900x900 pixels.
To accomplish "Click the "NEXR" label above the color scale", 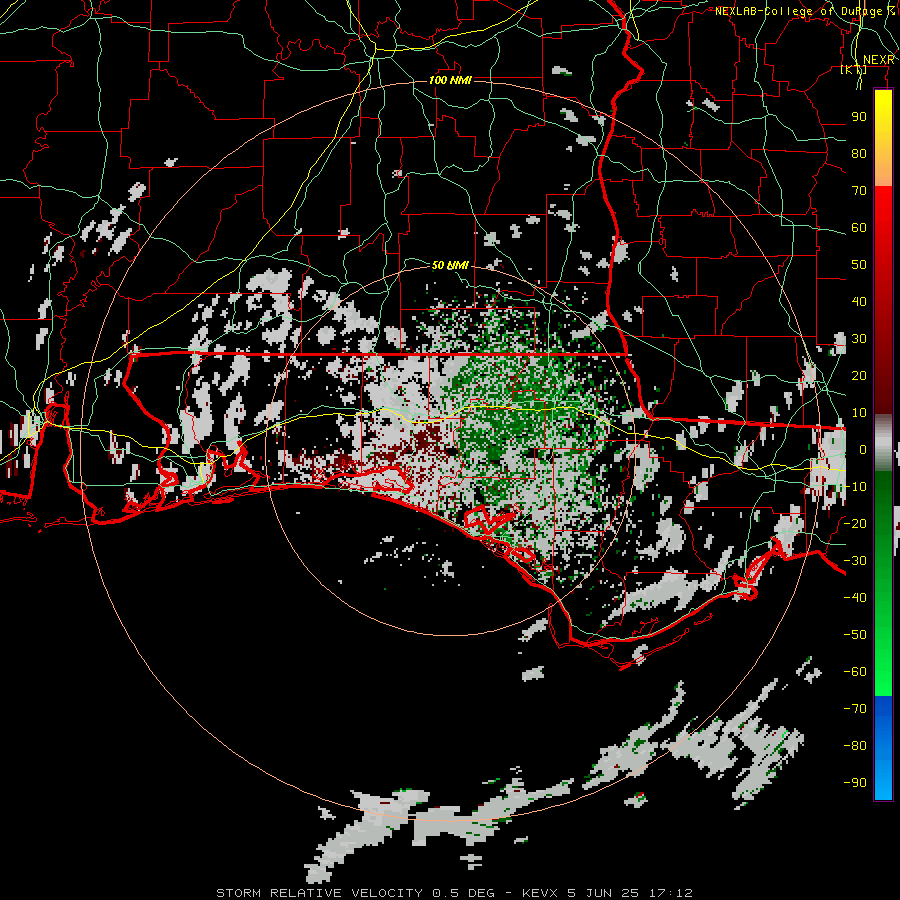I will coord(879,60).
